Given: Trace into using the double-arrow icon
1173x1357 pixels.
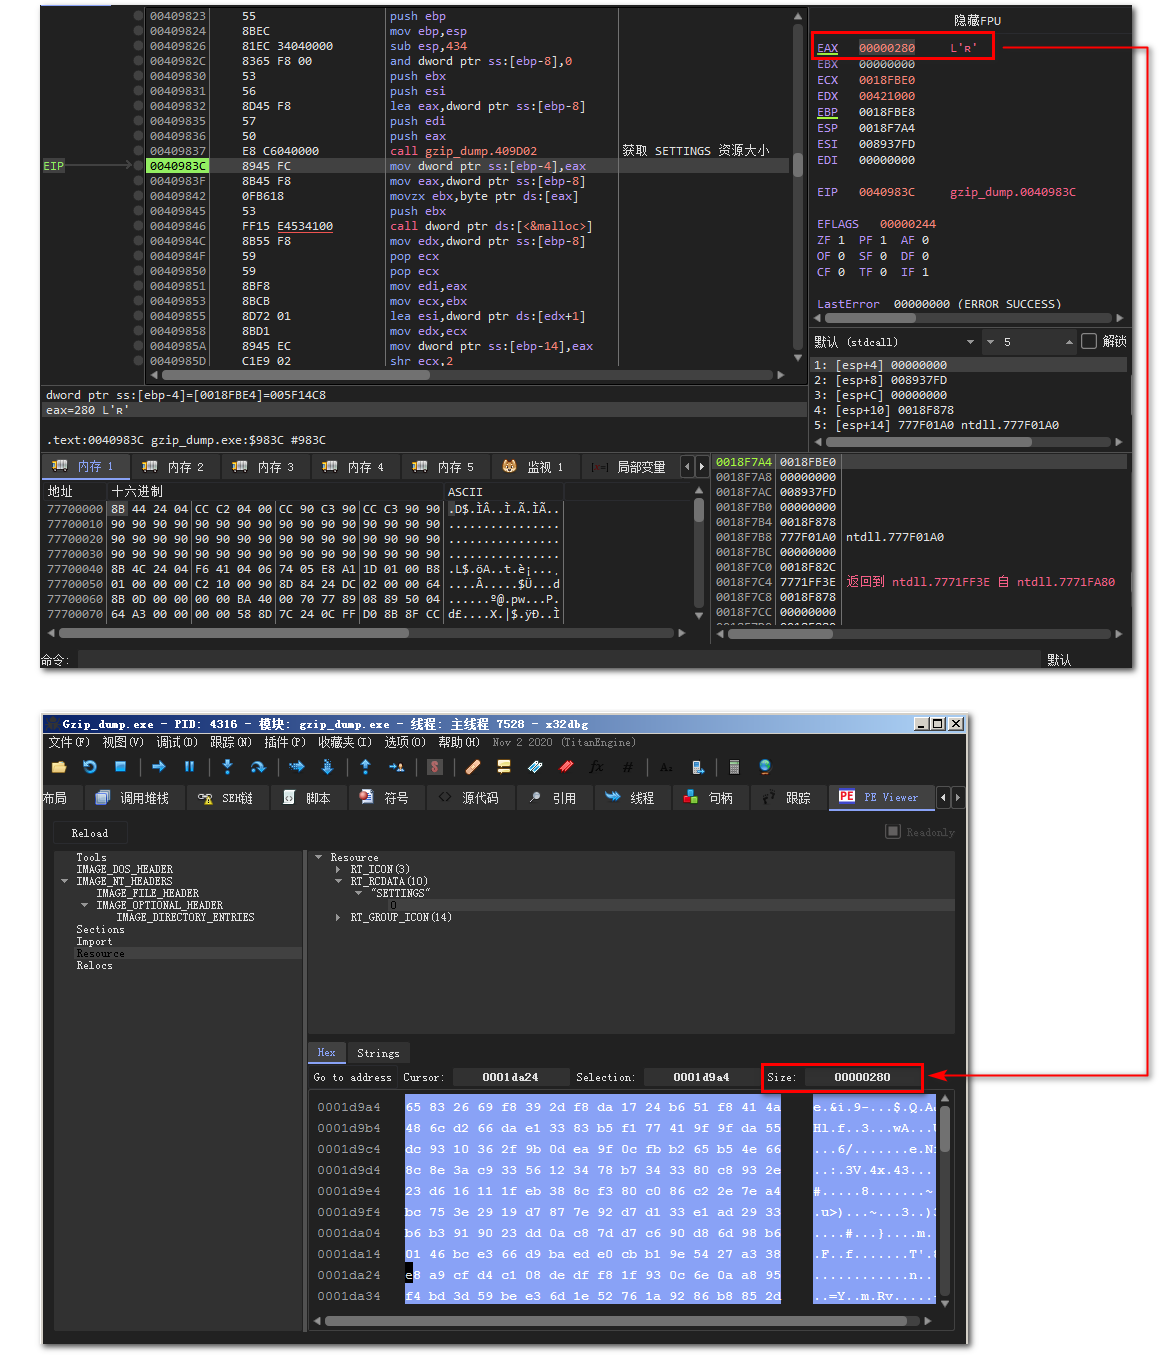Looking at the screenshot, I should 296,767.
